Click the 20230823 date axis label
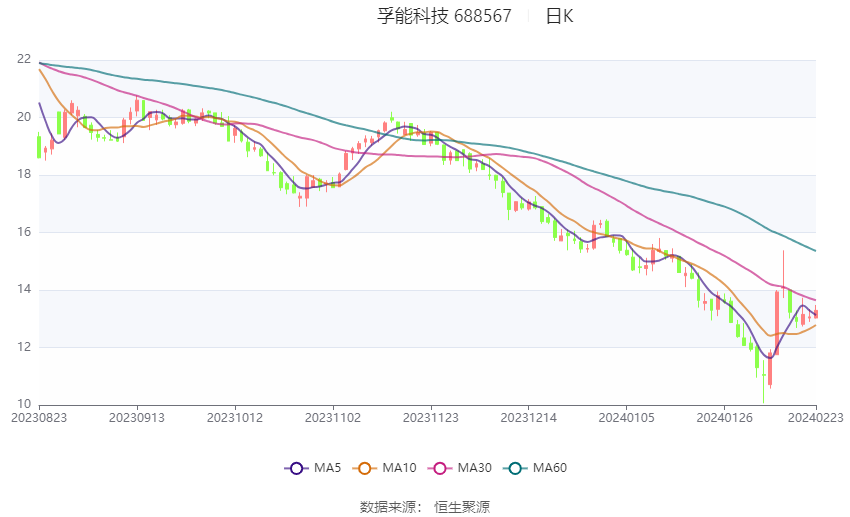This screenshot has width=850, height=517. click(39, 418)
